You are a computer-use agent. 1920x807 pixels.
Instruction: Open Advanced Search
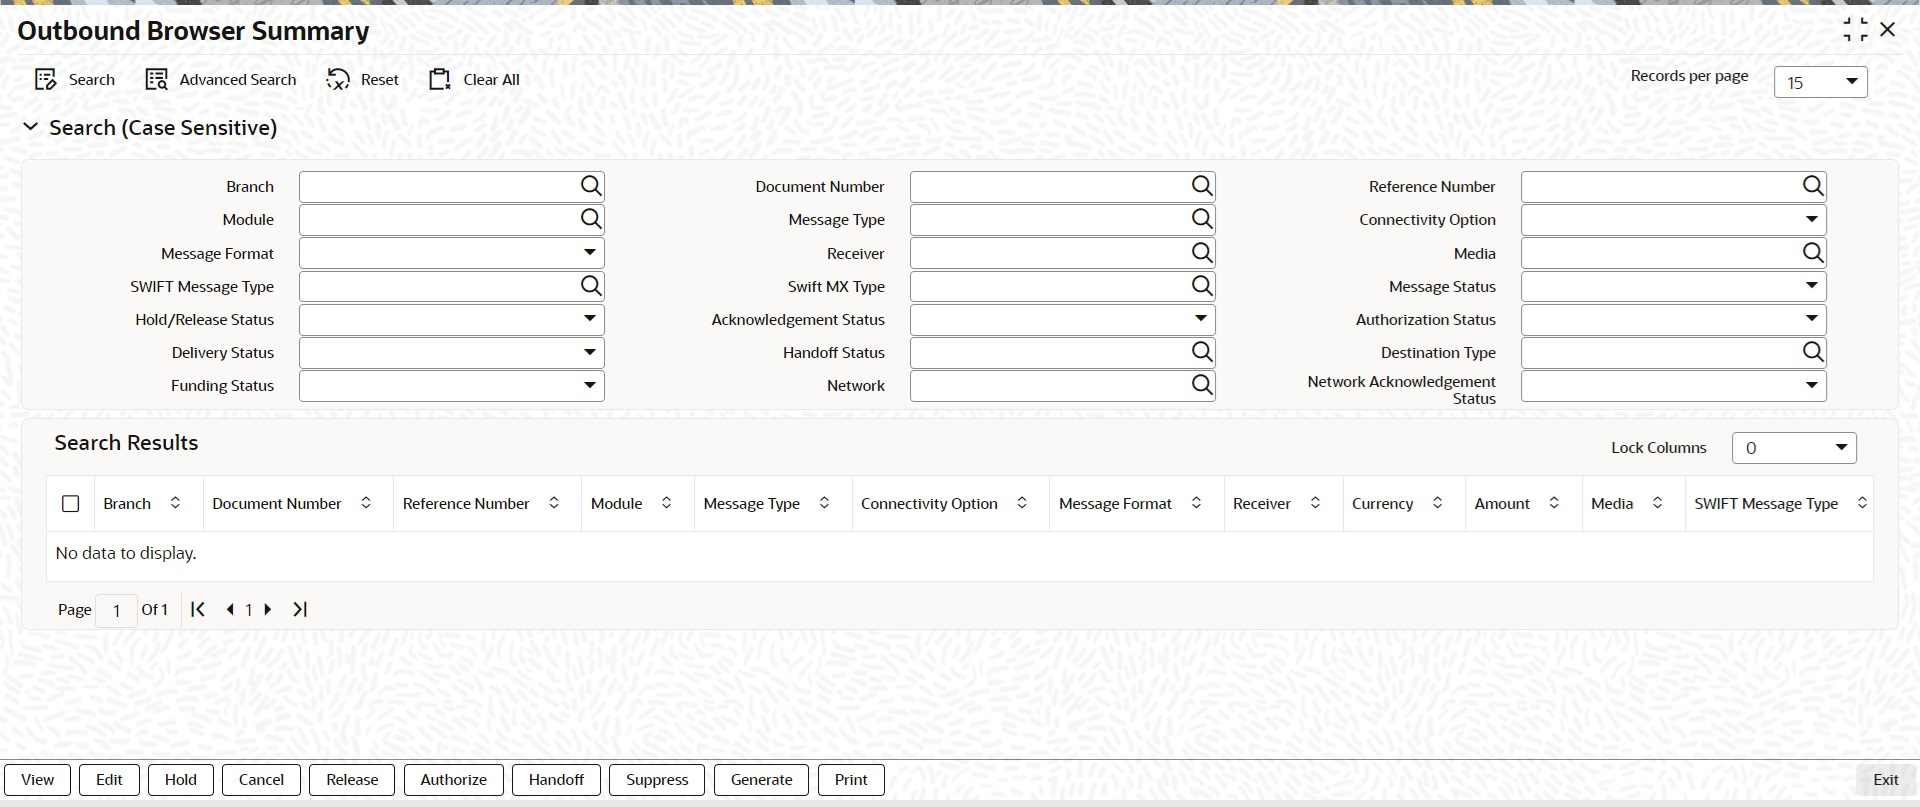(x=221, y=80)
